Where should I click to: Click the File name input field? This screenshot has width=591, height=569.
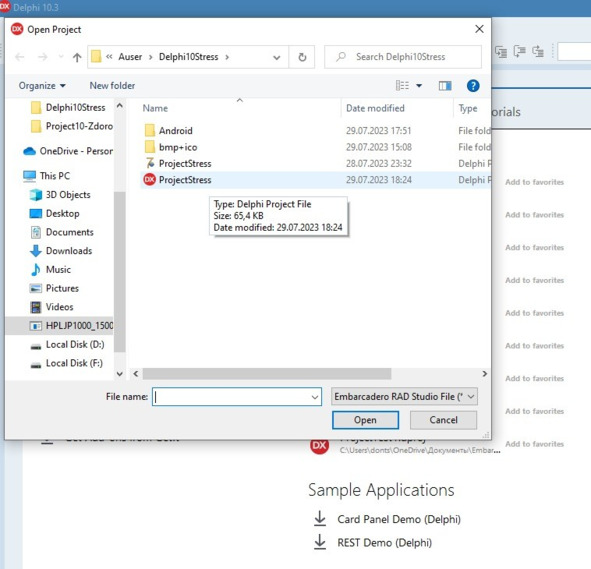click(237, 397)
